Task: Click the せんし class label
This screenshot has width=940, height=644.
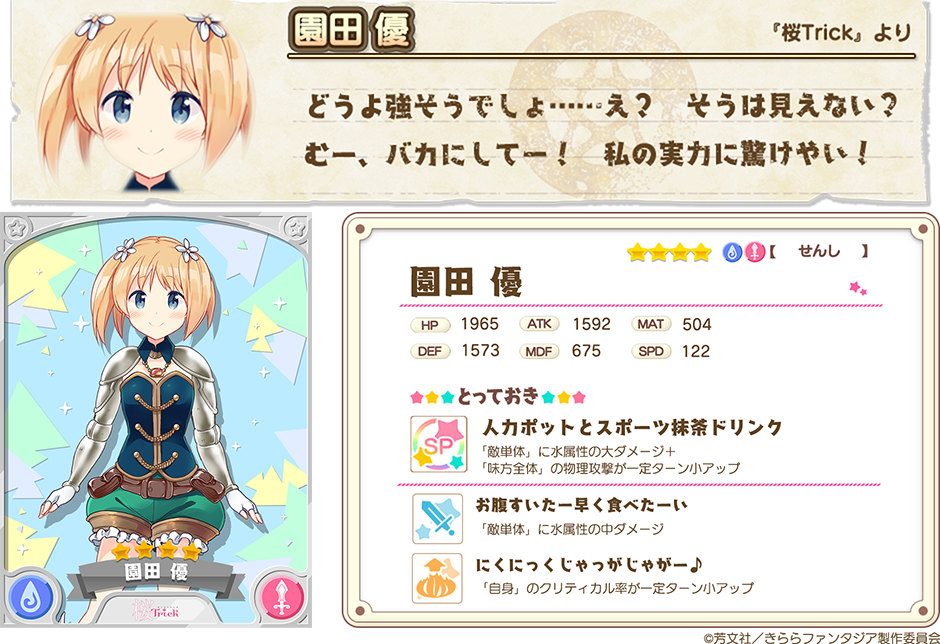Action: point(819,251)
